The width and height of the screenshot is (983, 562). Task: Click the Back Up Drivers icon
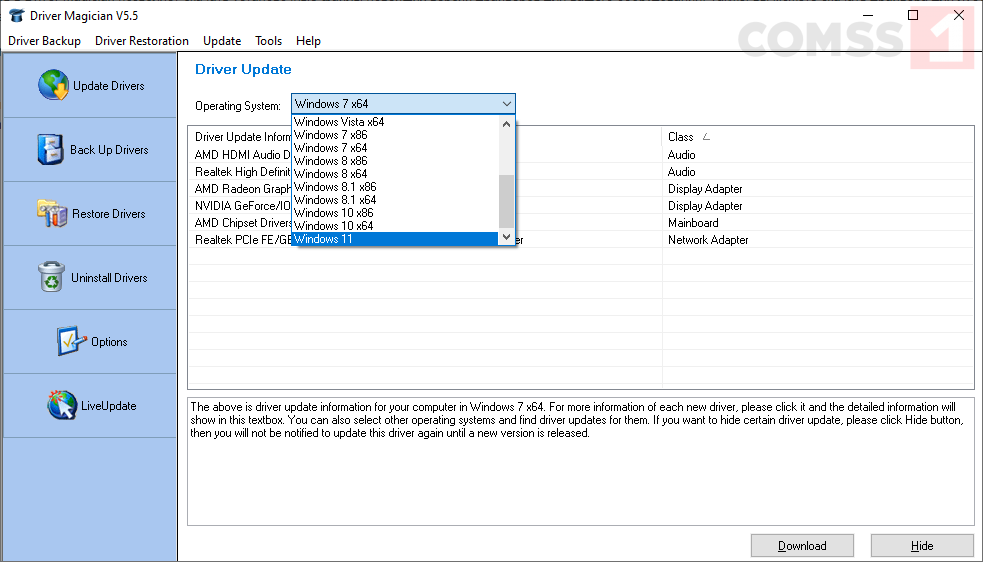coord(50,149)
